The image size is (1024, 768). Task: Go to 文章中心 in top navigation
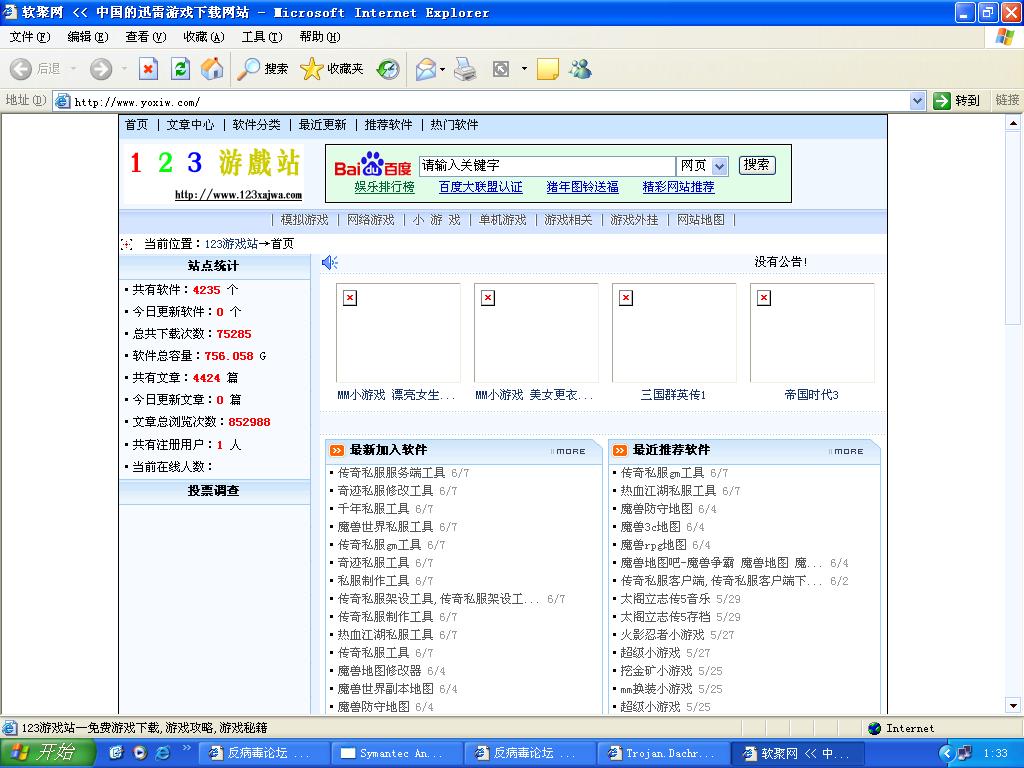click(190, 125)
